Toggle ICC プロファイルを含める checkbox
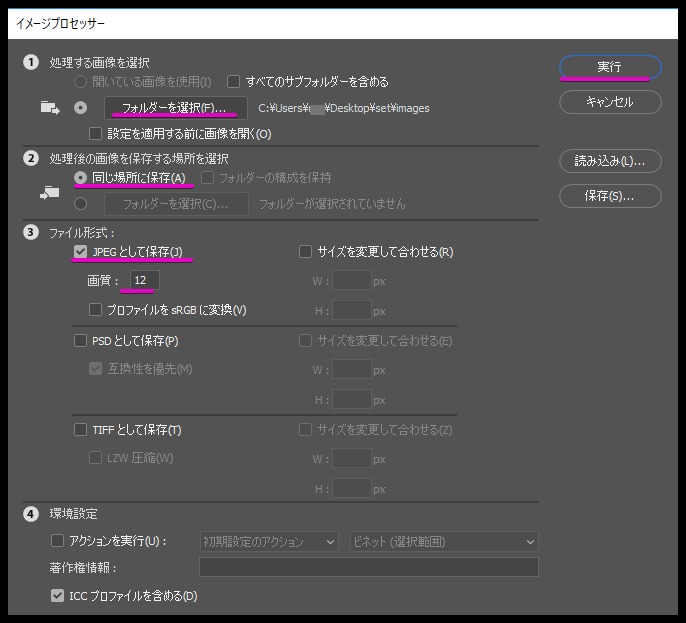This screenshot has height=623, width=686. pyautogui.click(x=57, y=596)
